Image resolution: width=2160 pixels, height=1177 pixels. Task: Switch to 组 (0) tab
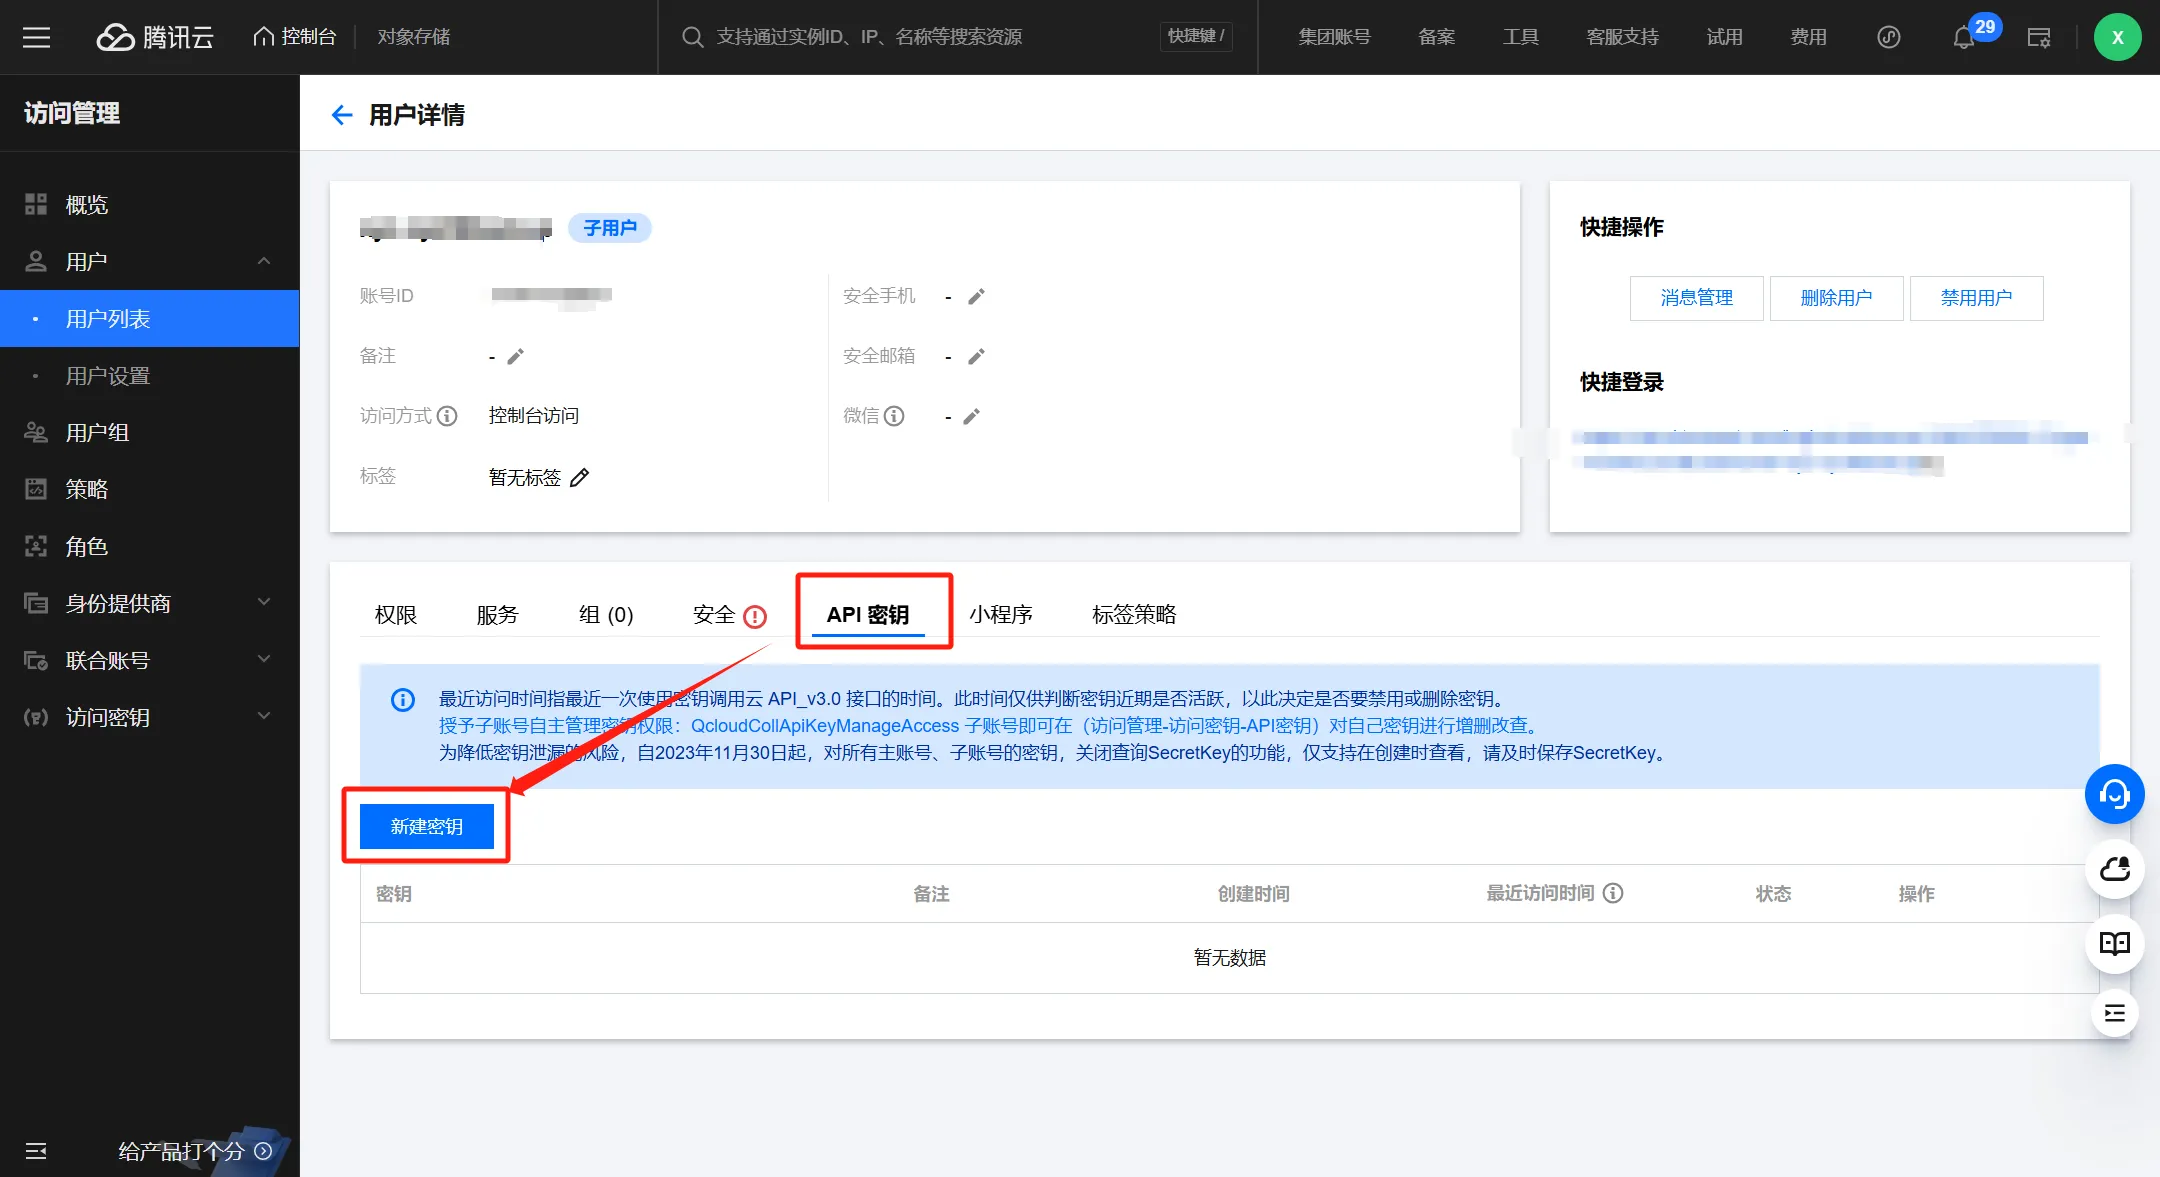pyautogui.click(x=606, y=614)
